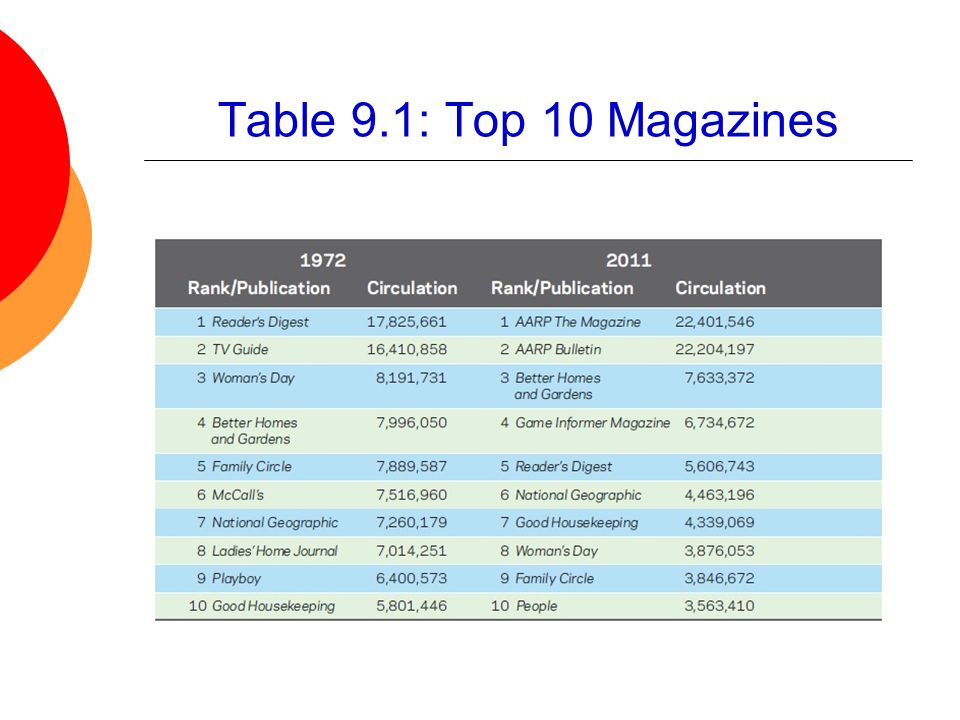Click the 1972 Good Housekeeping entry at rank 10
960x720 pixels.
click(x=274, y=606)
